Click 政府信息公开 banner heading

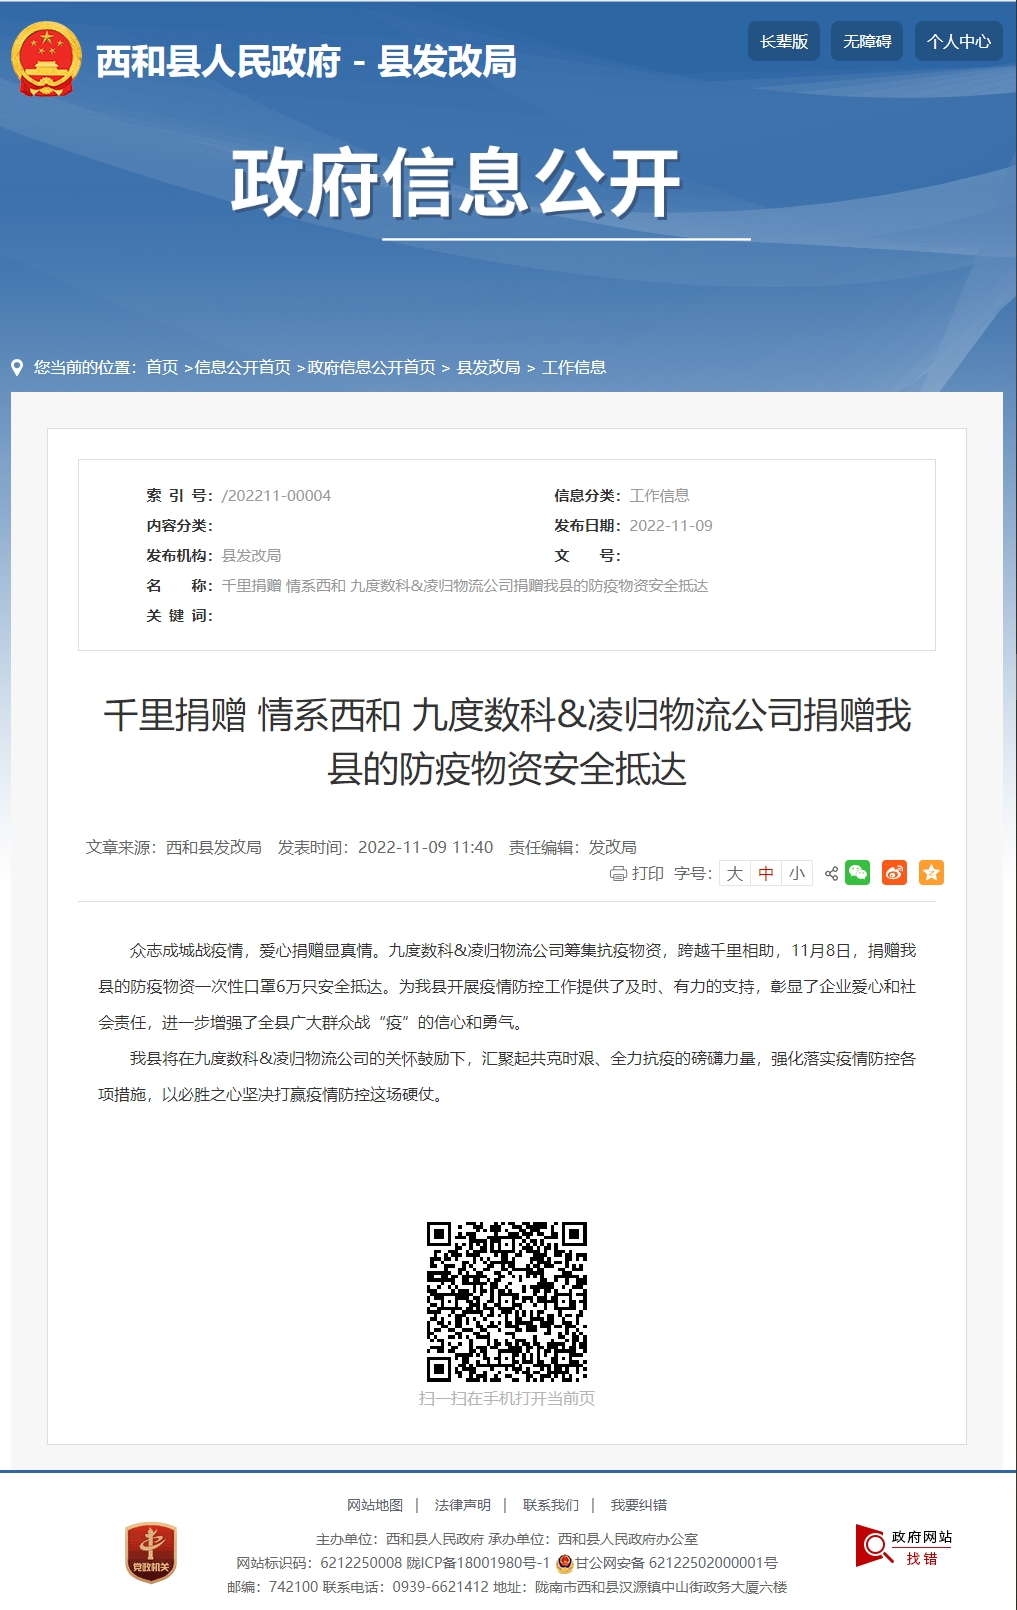455,183
